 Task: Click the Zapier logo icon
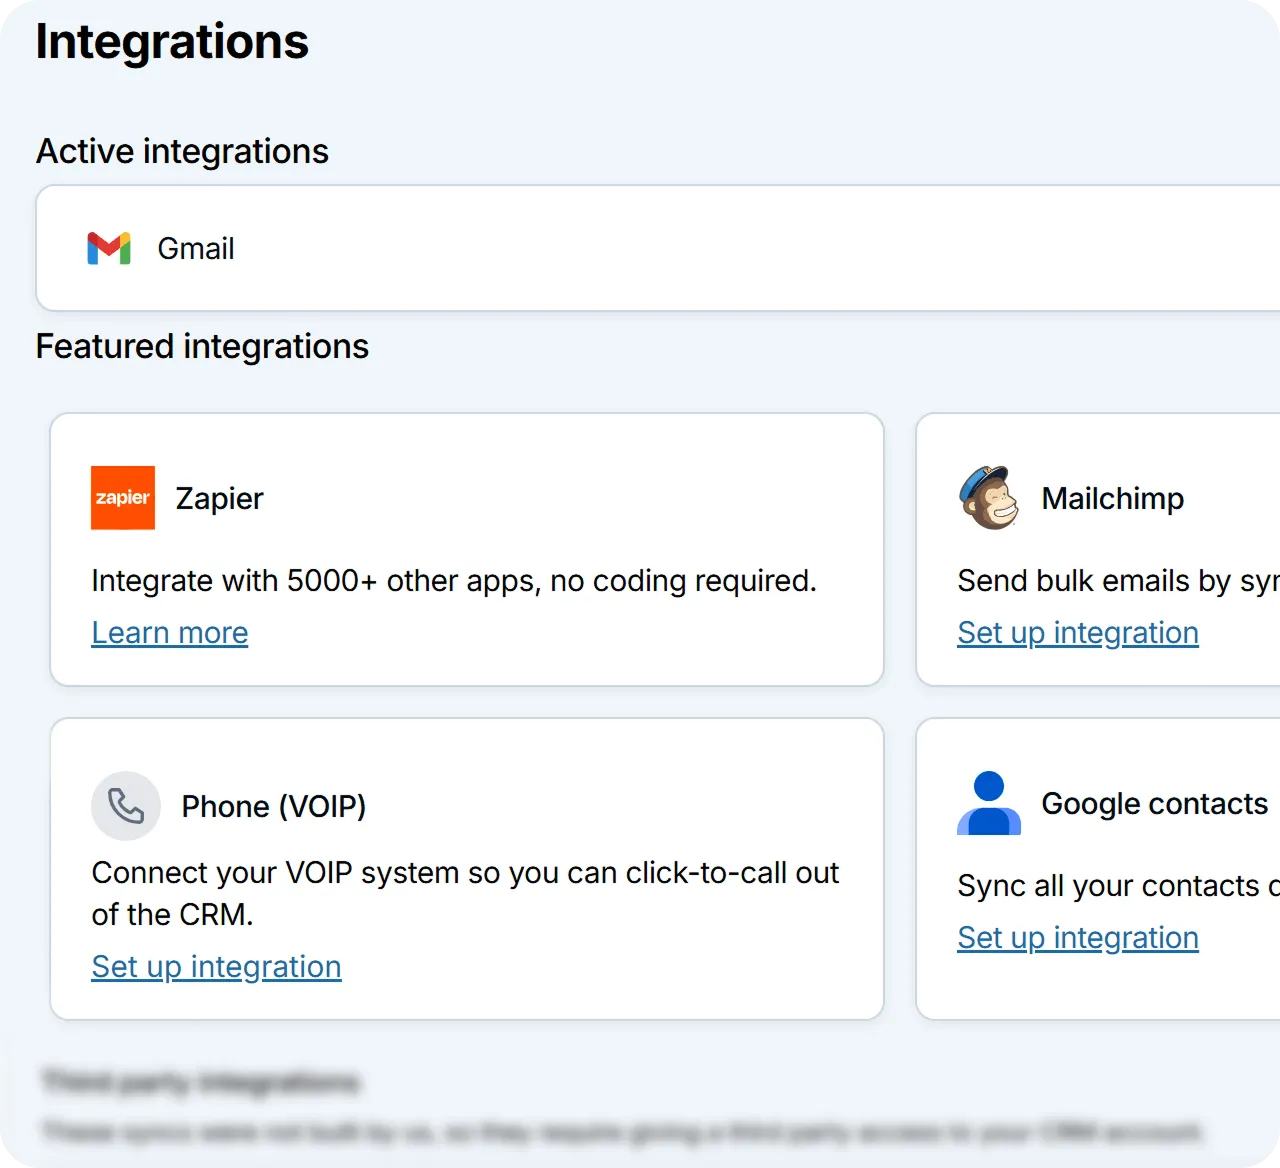123,497
